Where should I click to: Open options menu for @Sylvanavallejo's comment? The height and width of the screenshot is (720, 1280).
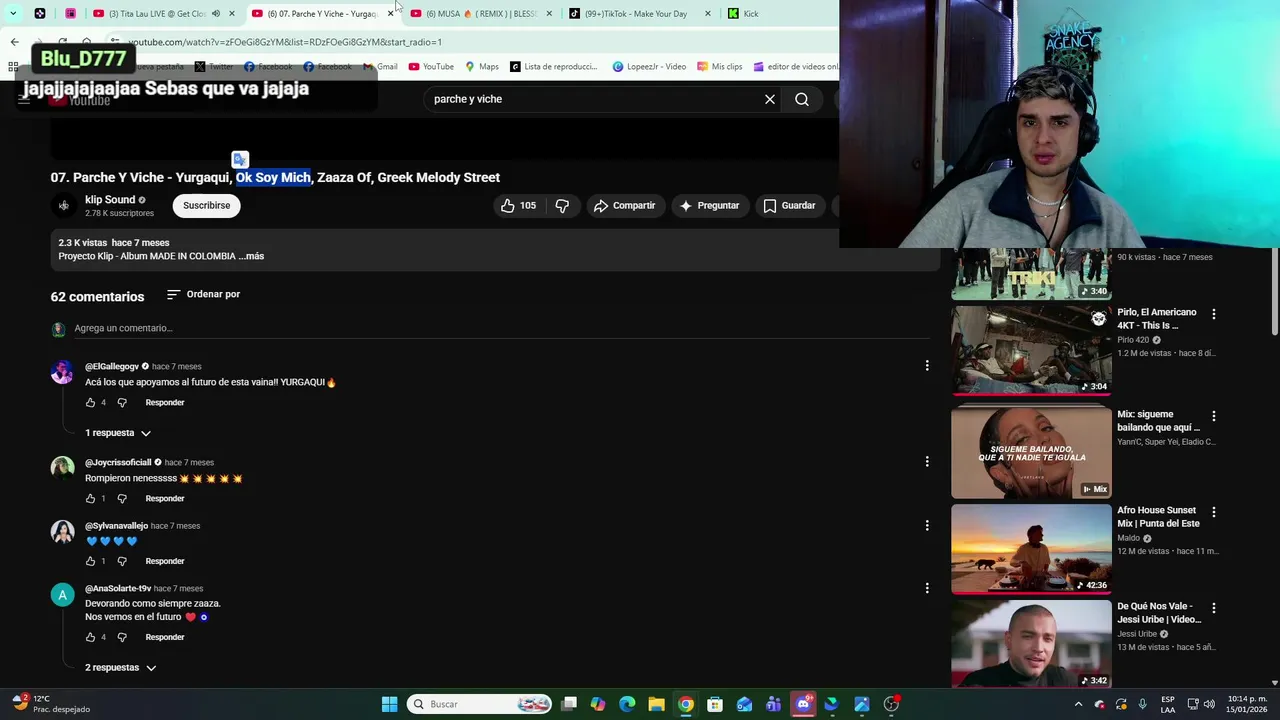click(x=927, y=524)
